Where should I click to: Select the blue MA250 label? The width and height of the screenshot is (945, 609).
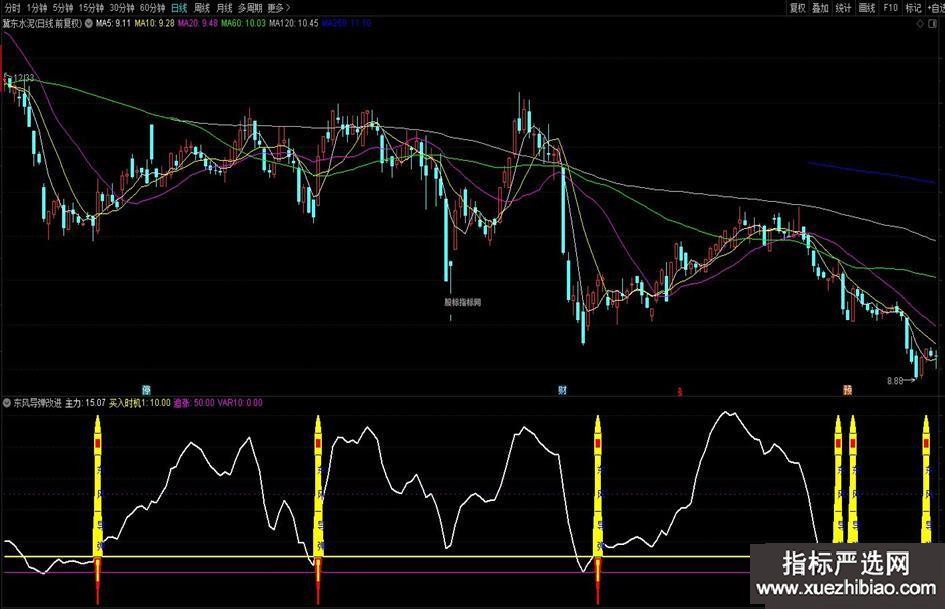pyautogui.click(x=346, y=24)
